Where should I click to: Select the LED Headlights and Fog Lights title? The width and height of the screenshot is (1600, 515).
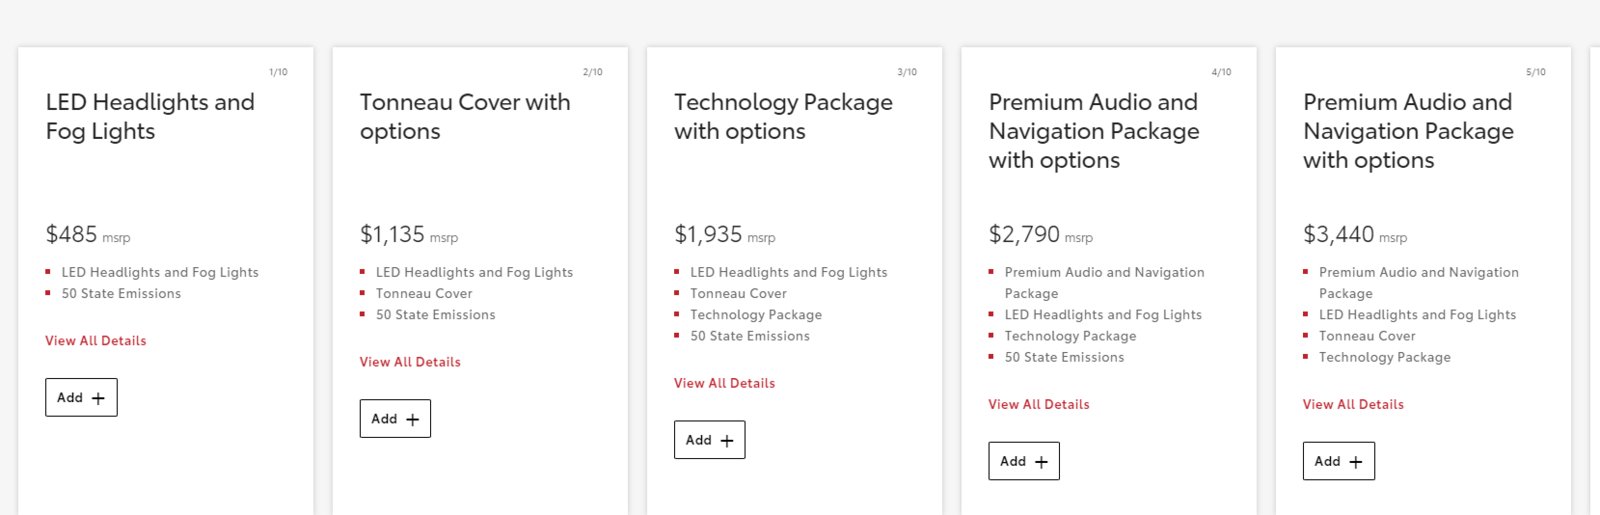(150, 117)
